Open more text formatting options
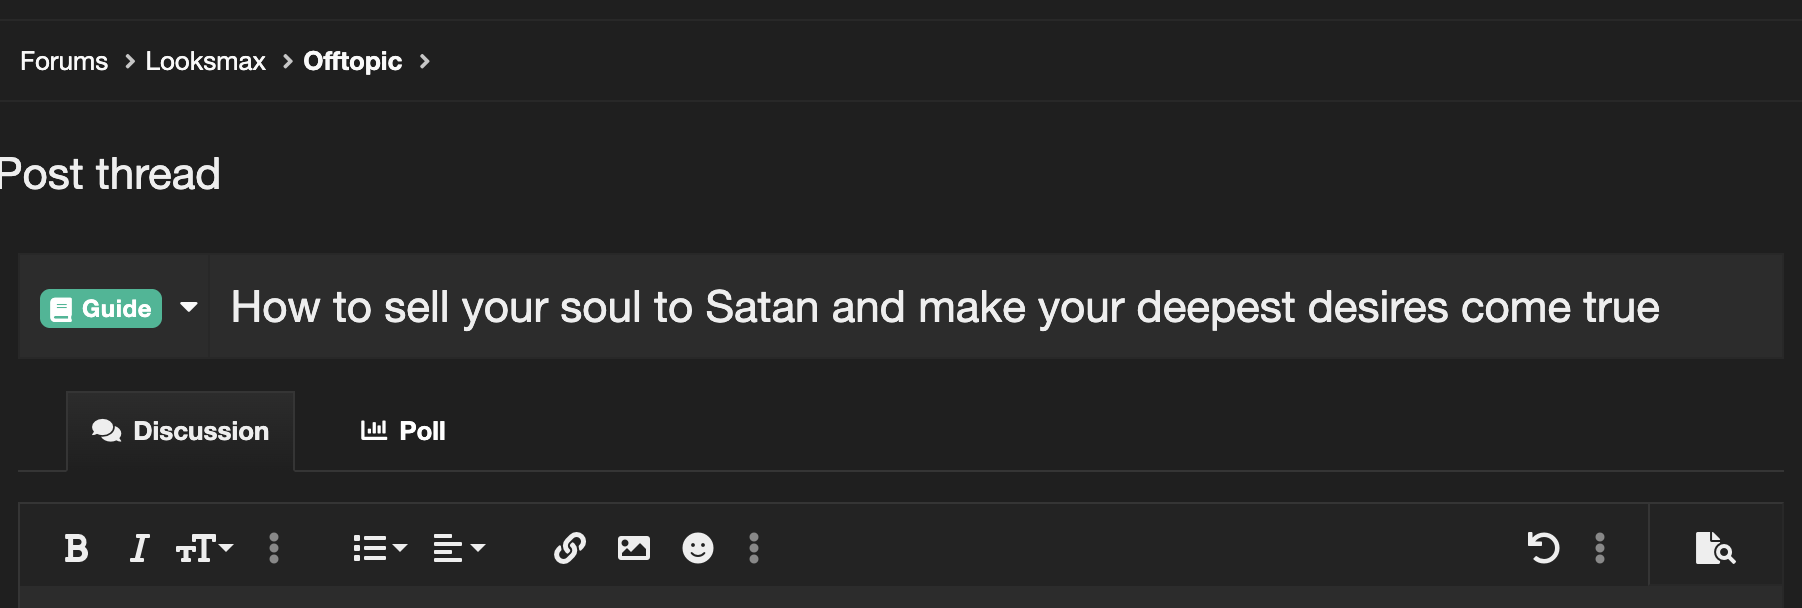The image size is (1802, 608). point(274,548)
